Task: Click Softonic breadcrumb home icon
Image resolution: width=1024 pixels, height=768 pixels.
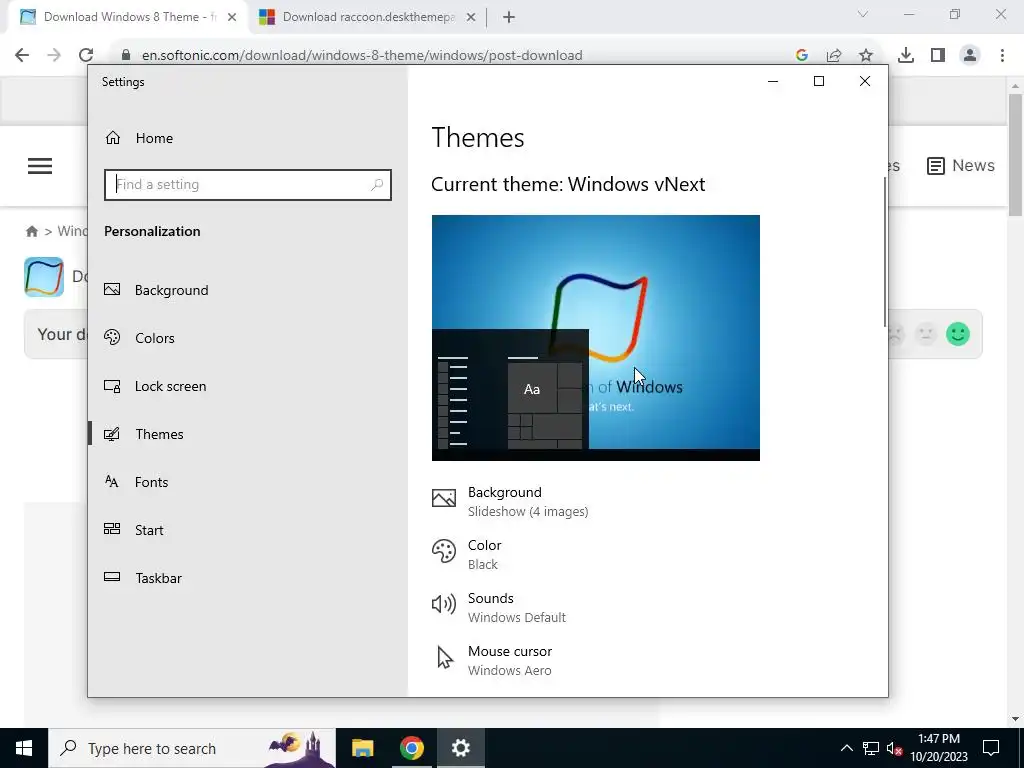Action: (x=32, y=231)
